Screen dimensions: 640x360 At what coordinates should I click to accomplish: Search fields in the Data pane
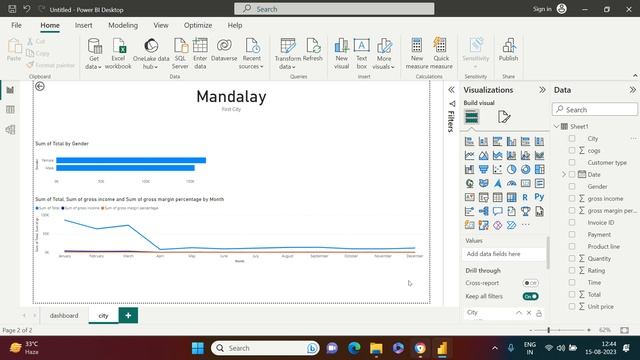[595, 109]
